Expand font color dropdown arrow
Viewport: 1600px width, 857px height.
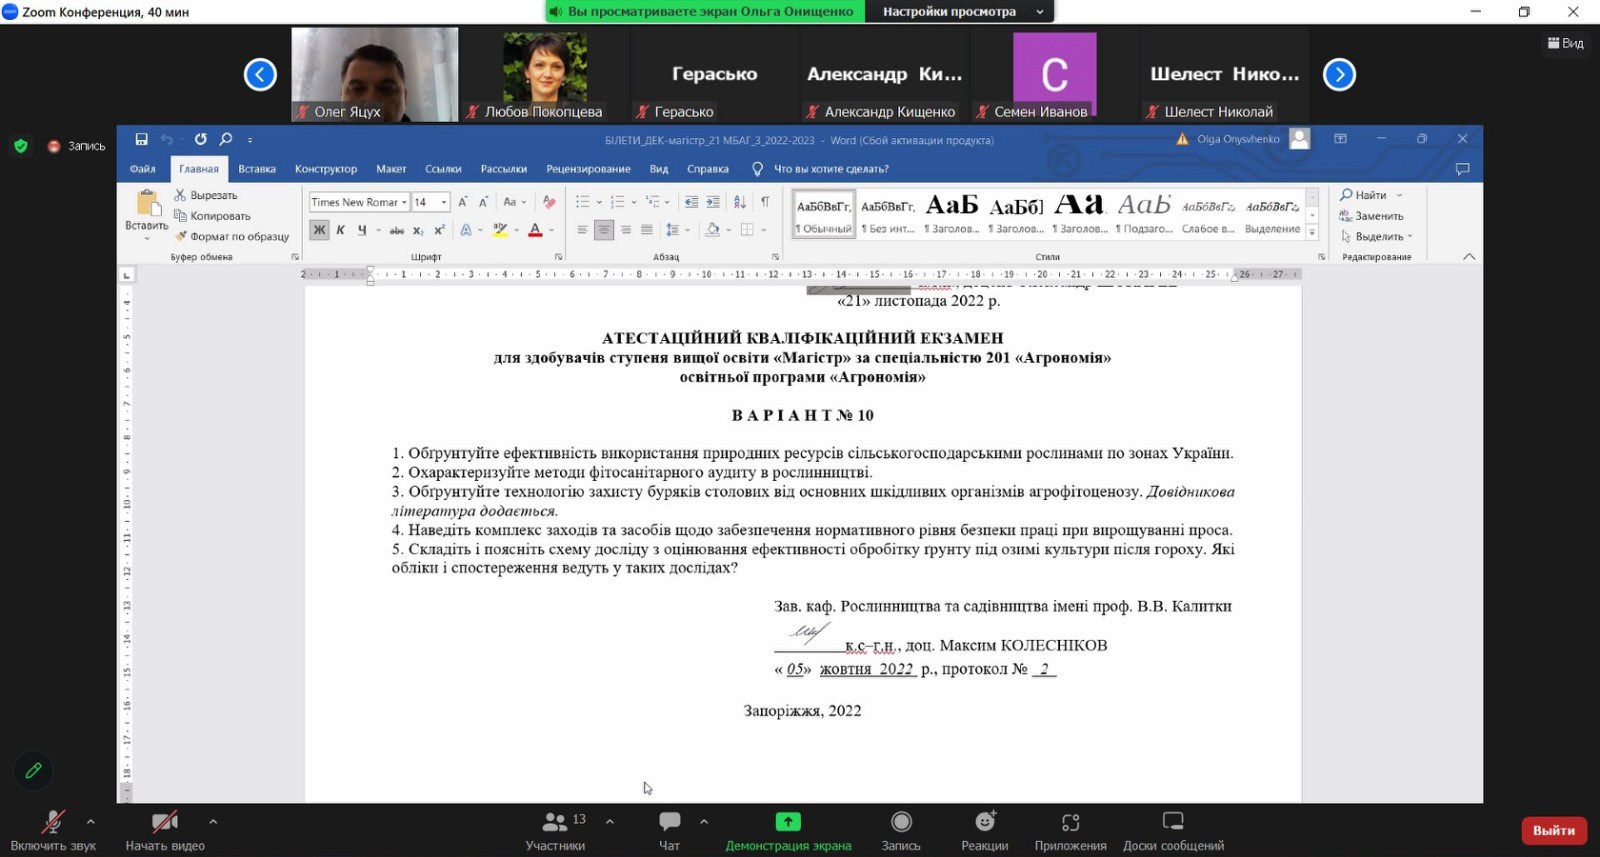(x=551, y=230)
